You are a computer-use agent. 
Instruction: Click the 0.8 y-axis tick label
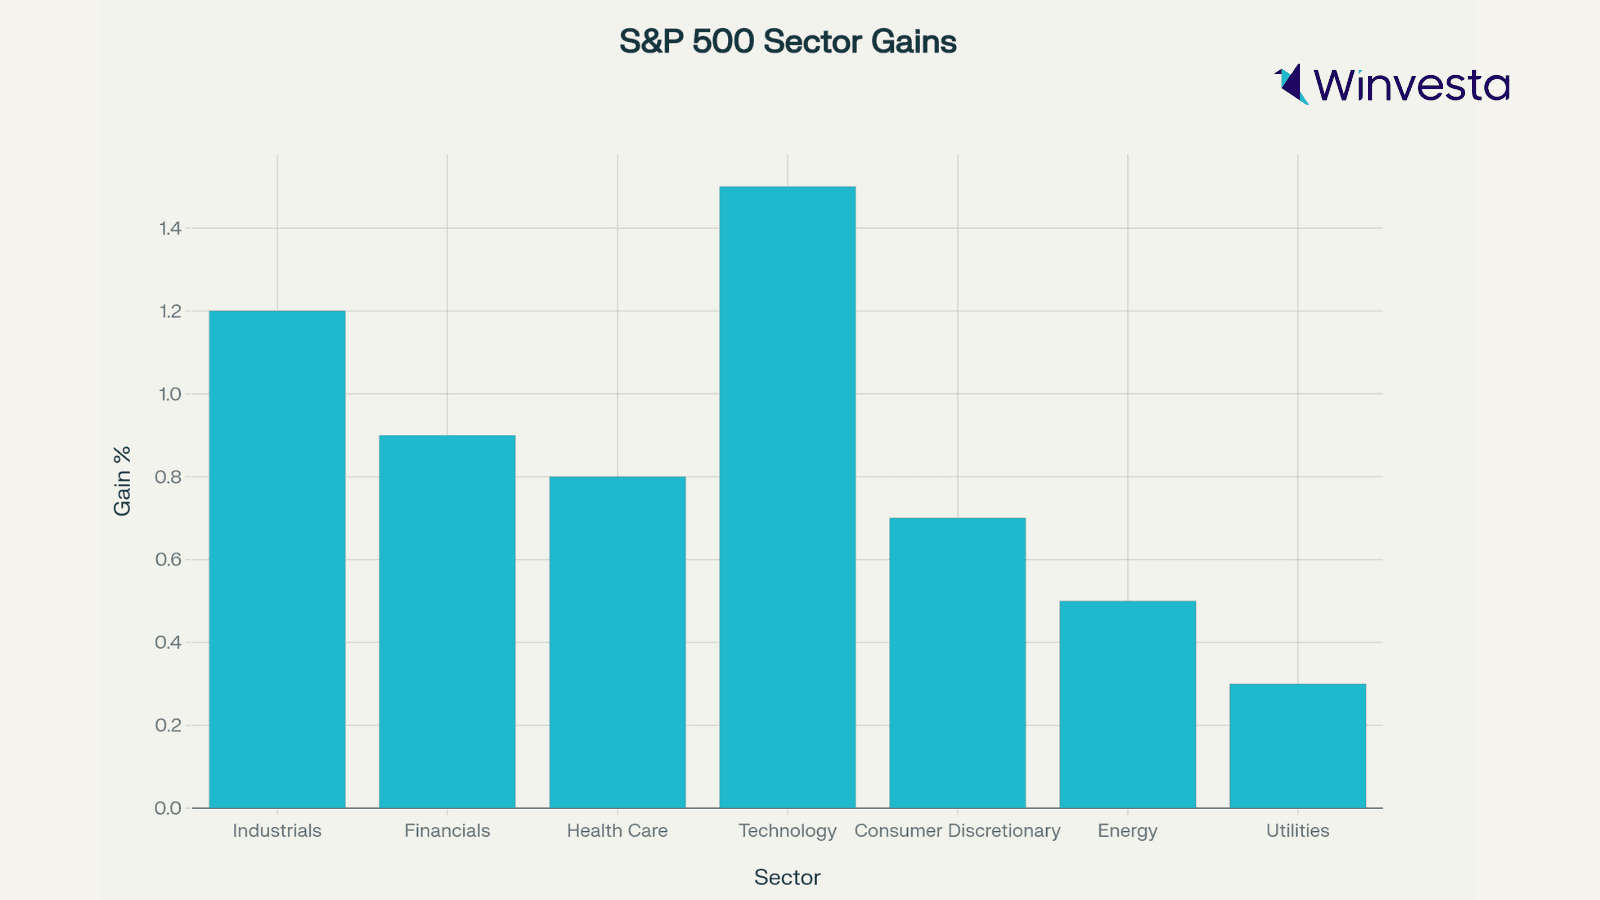[x=168, y=477]
